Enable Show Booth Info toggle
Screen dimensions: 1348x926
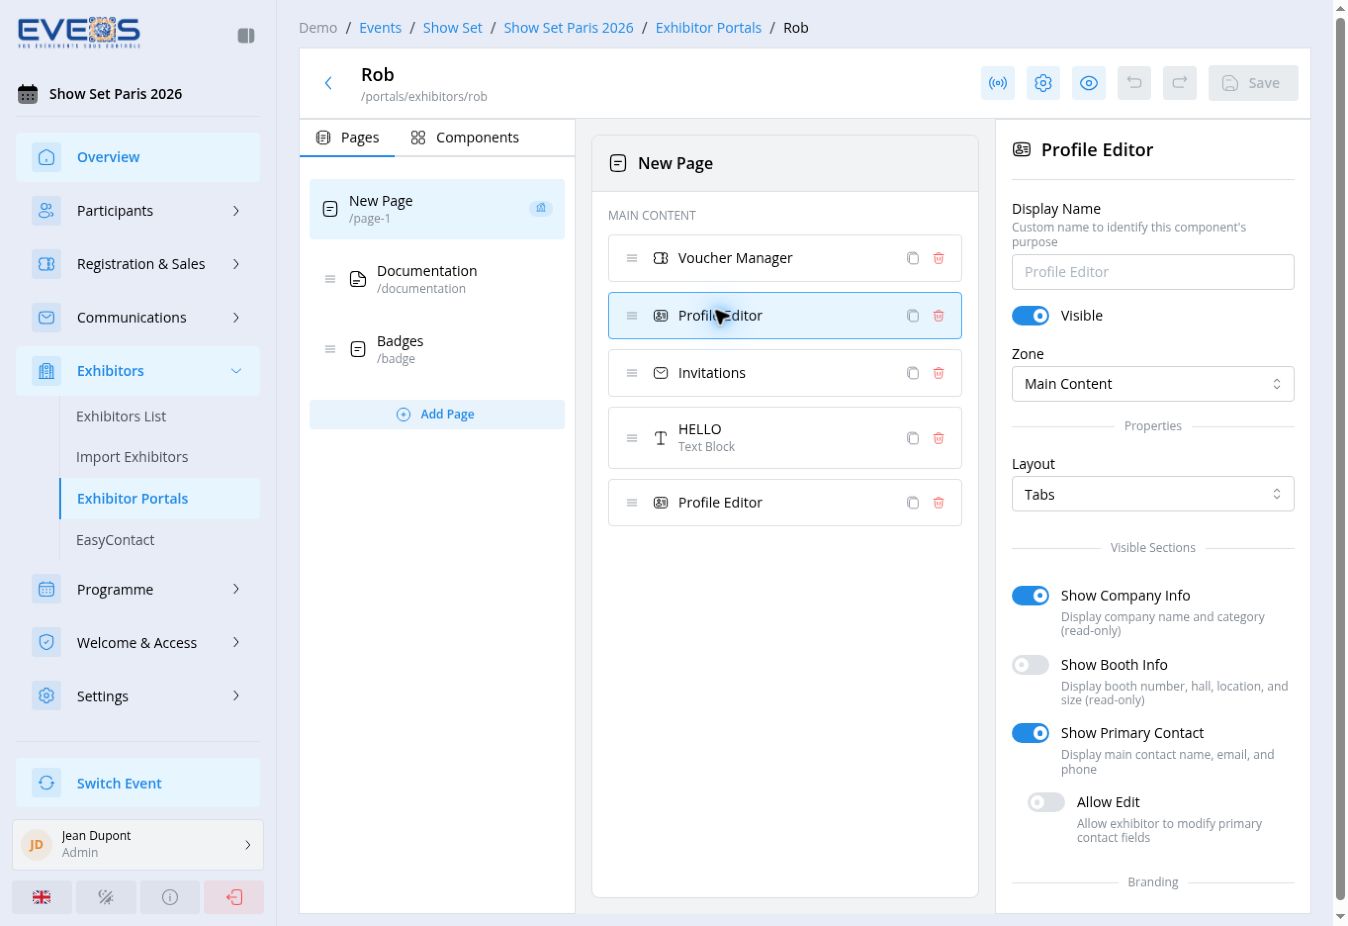tap(1030, 665)
